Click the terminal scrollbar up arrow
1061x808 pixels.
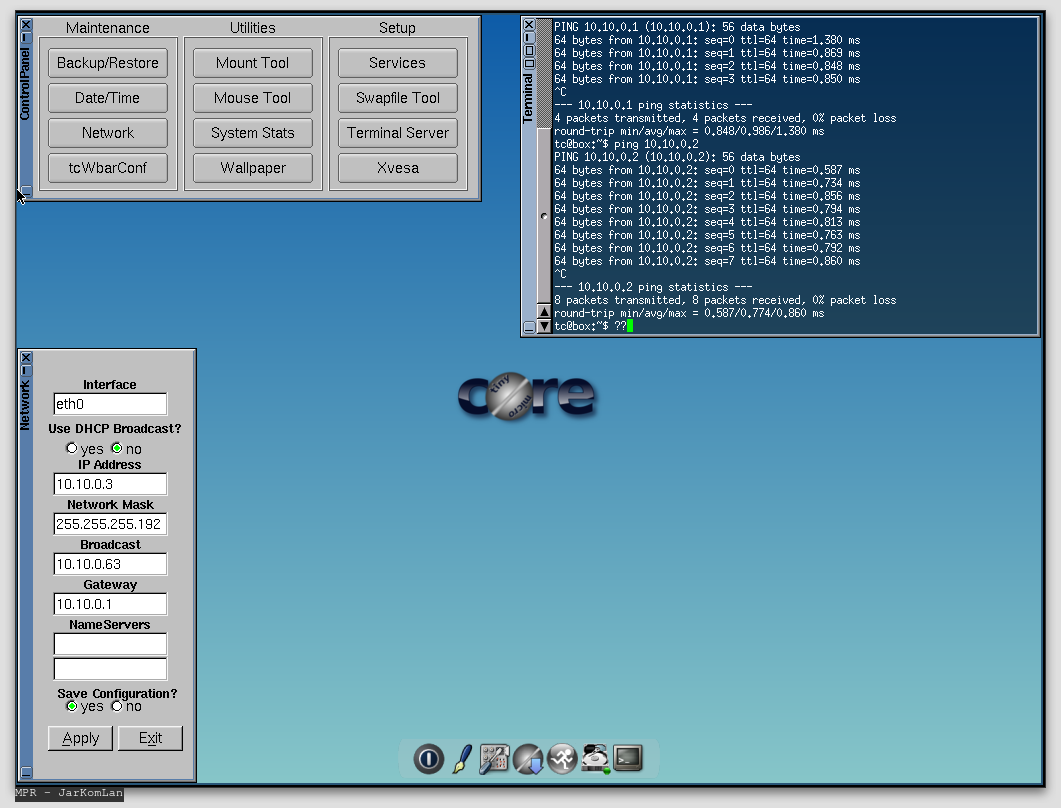[x=544, y=312]
